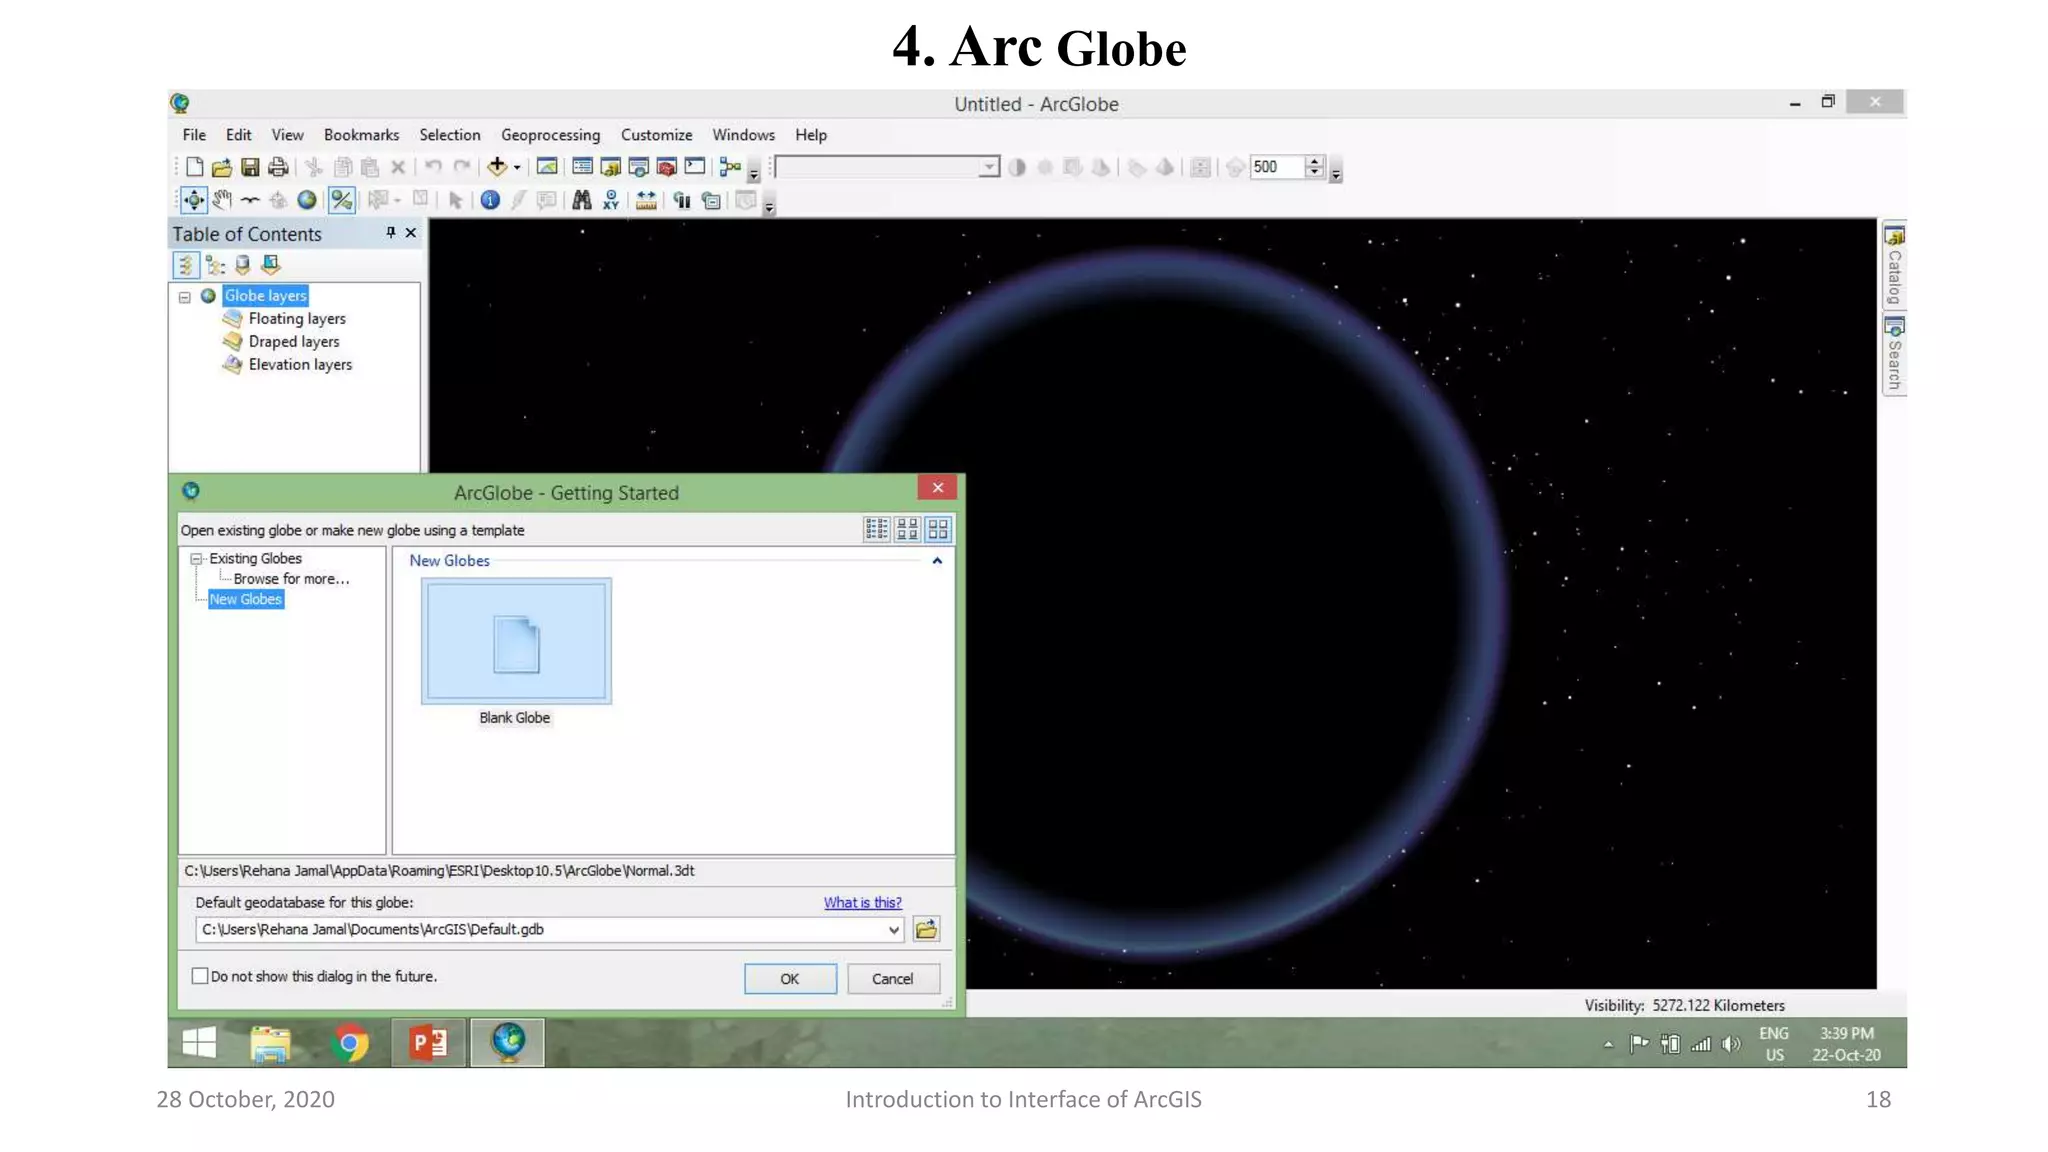Click the TOC List By Drawing Order icon
This screenshot has height=1152, width=2048.
coord(186,265)
